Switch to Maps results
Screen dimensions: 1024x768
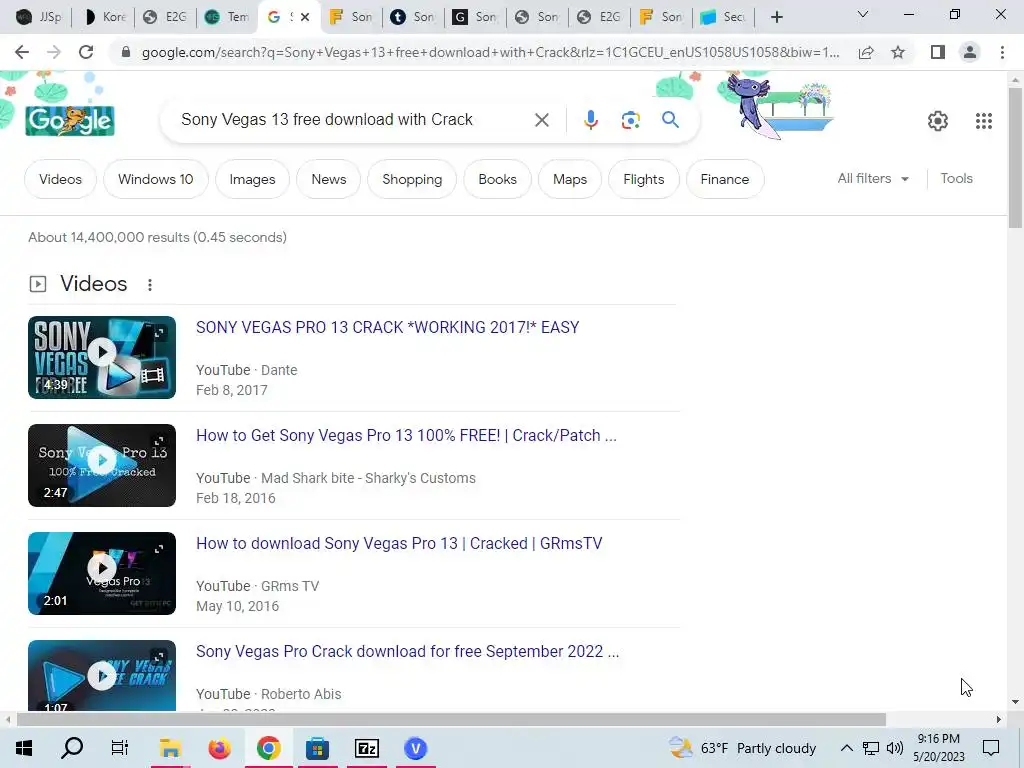pos(569,179)
